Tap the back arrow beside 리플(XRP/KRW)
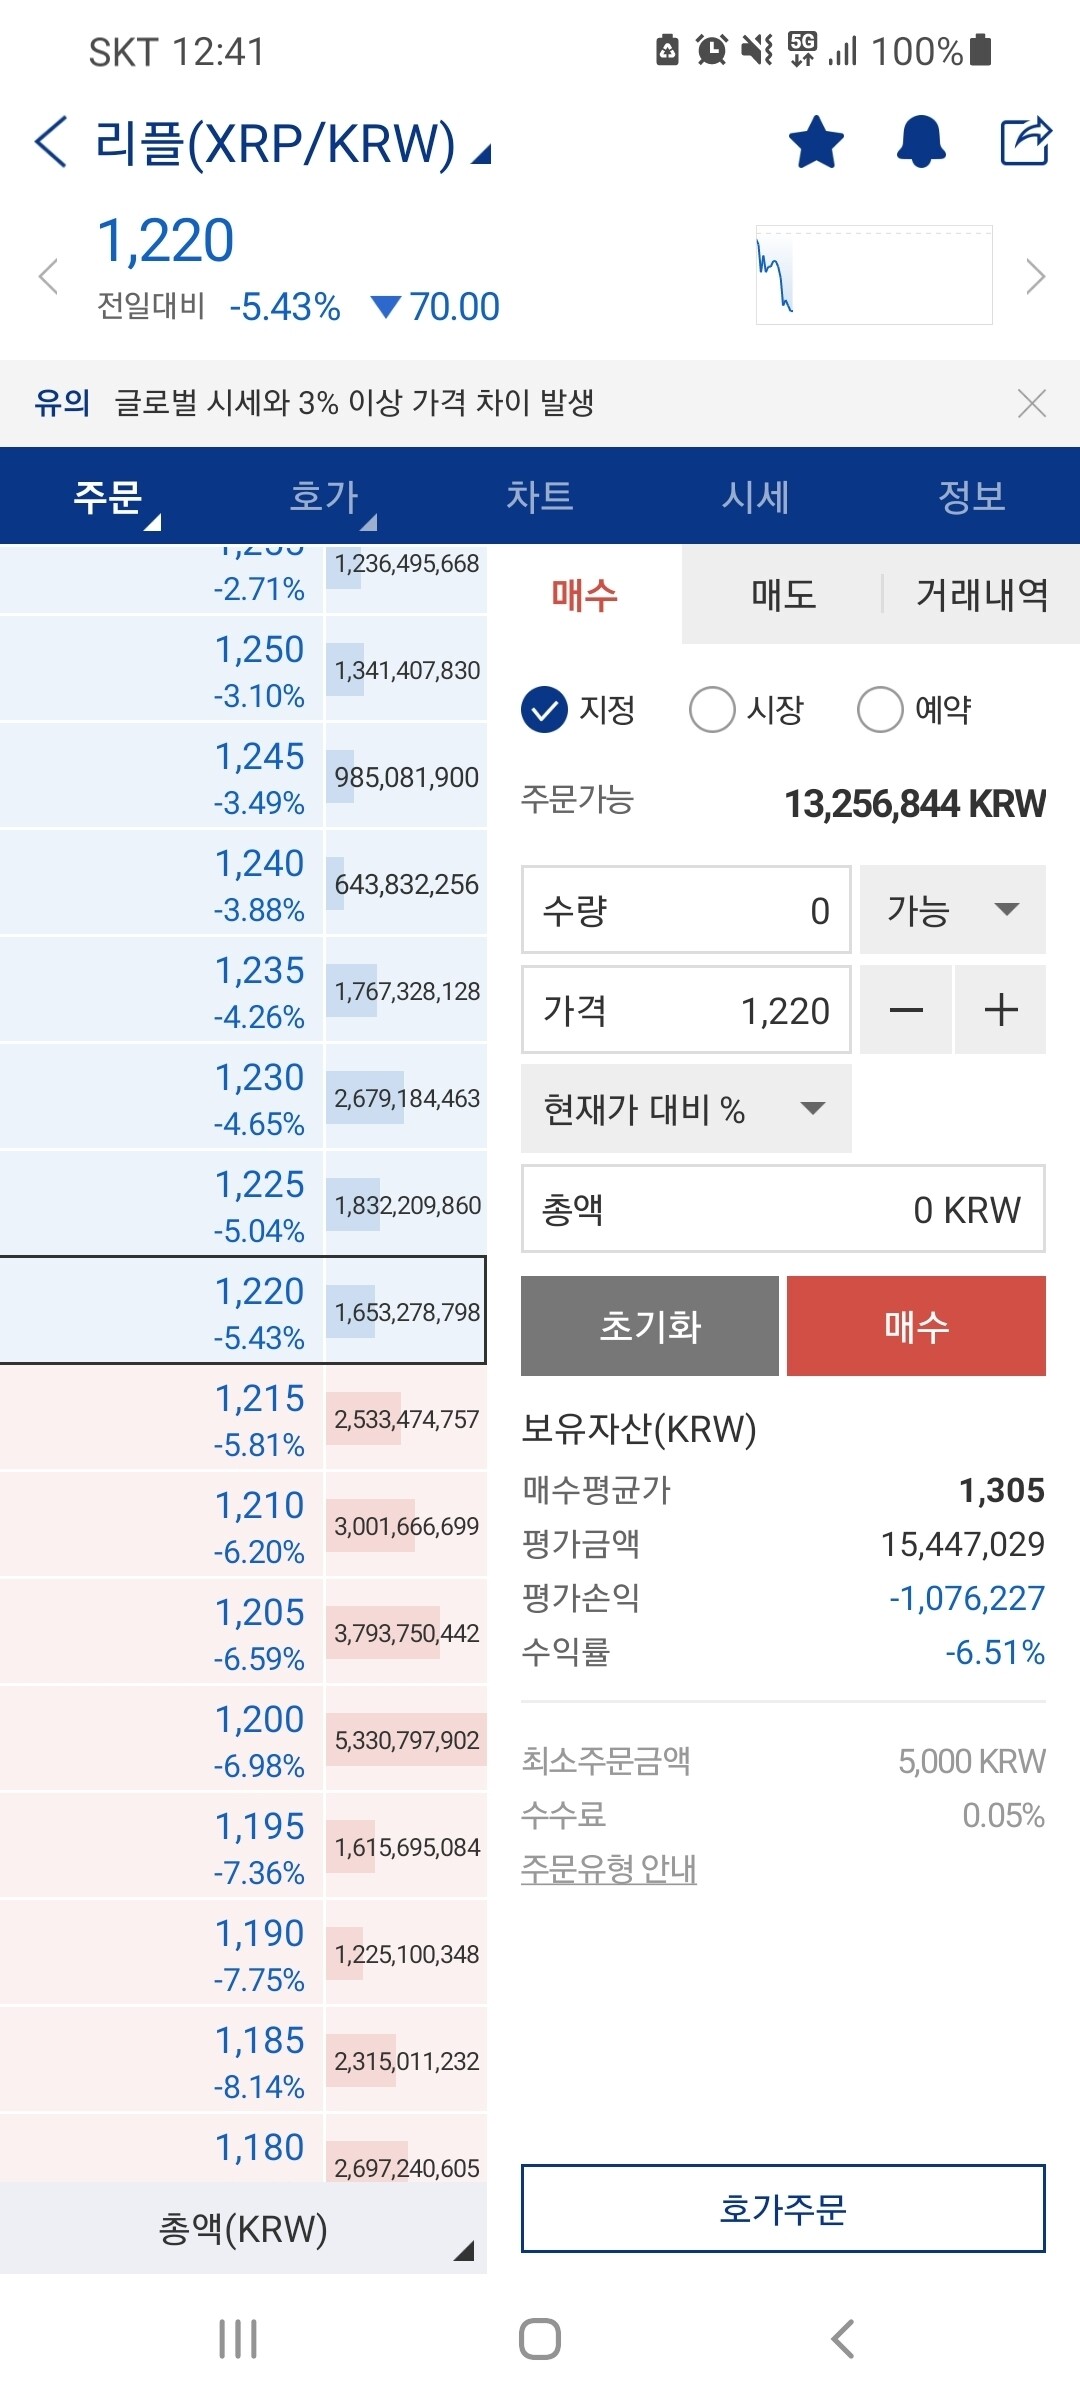 pos(52,141)
